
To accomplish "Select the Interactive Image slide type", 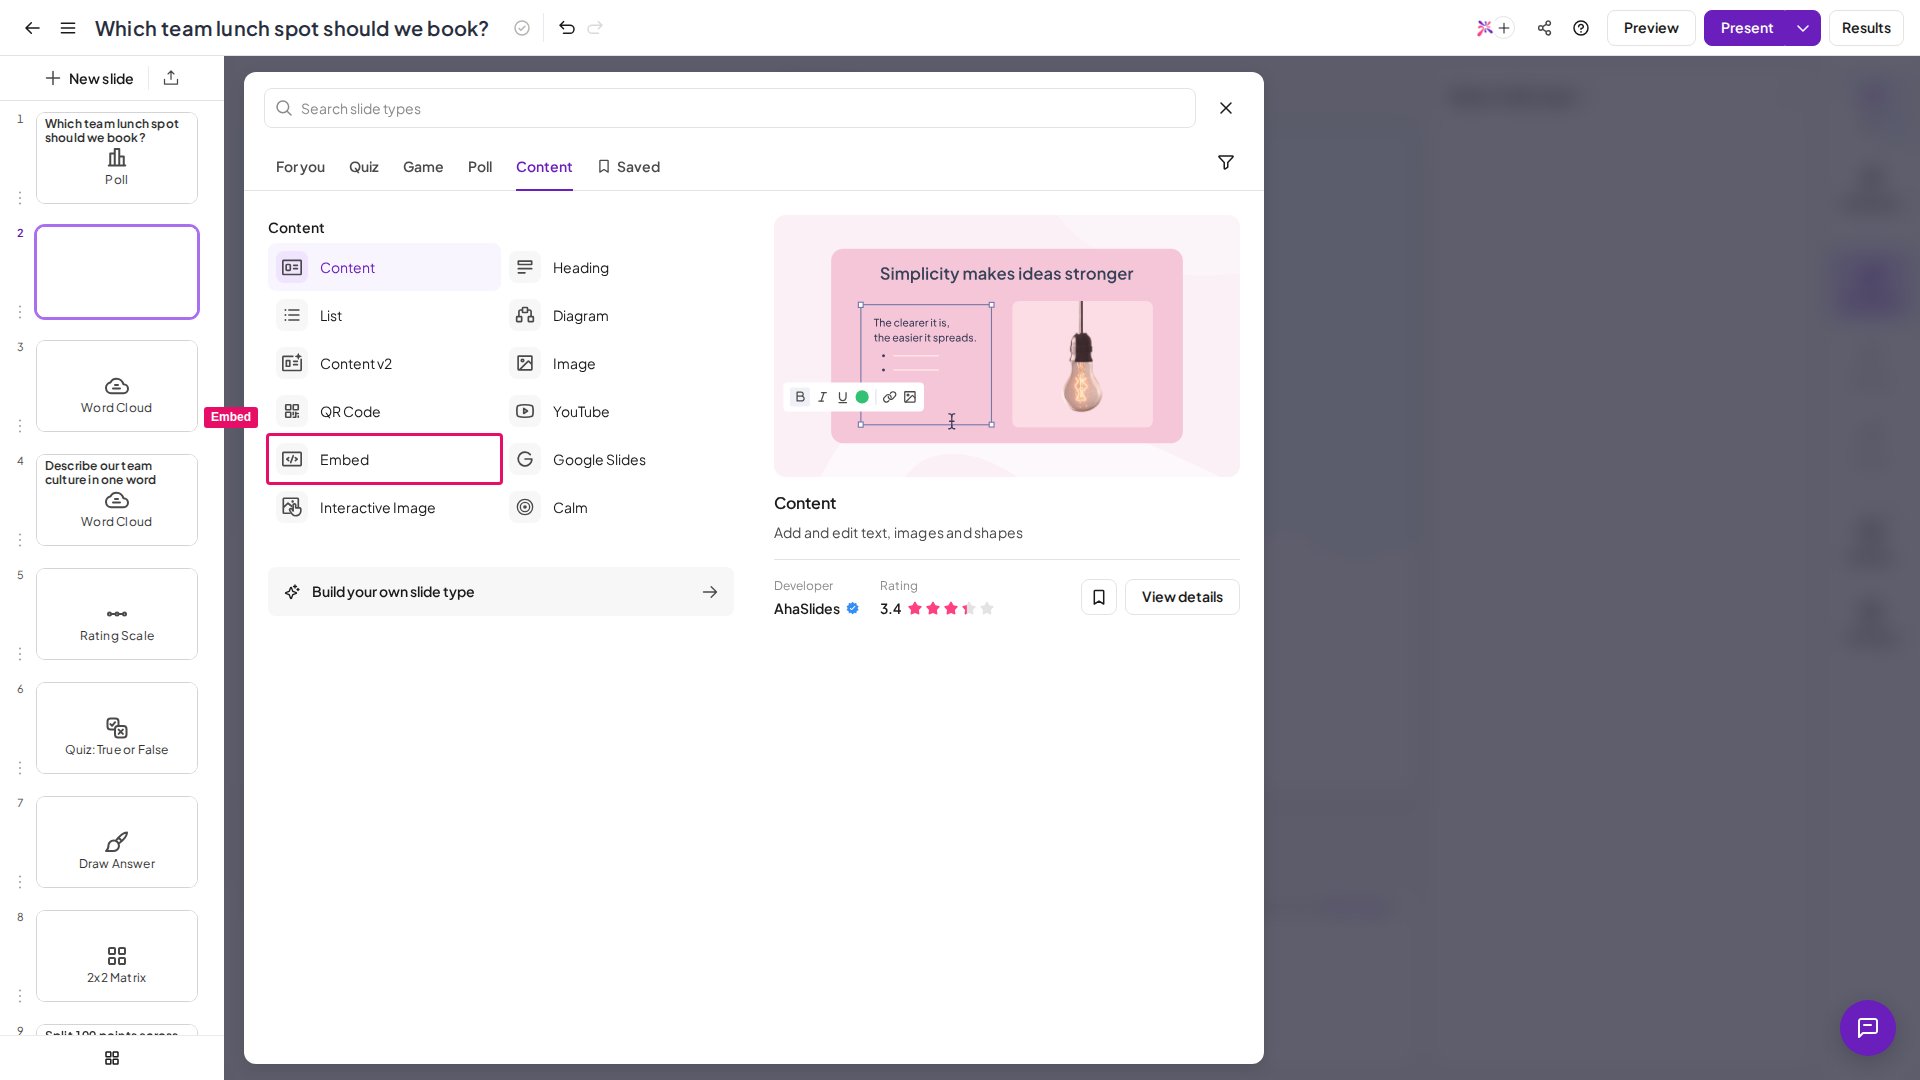I will 384,508.
